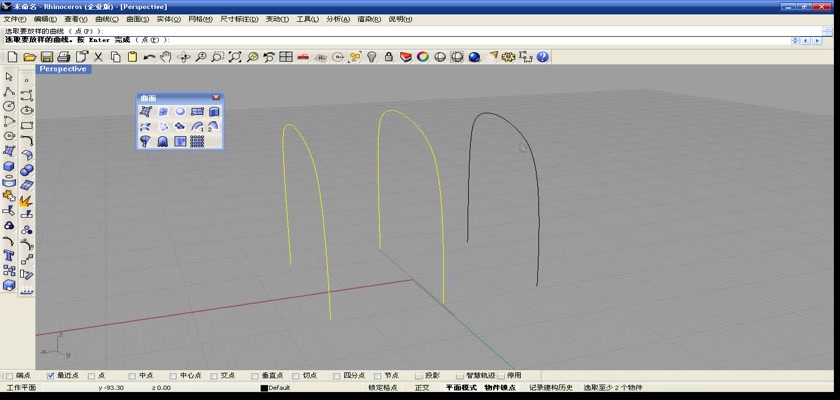Open the 曲面 menu in menu bar

pyautogui.click(x=138, y=19)
